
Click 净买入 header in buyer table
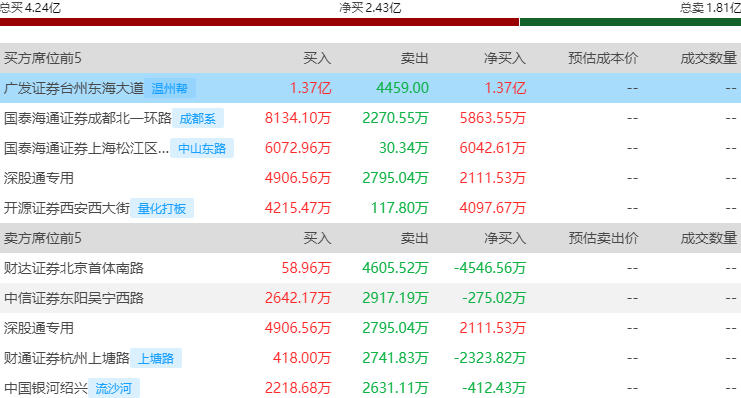coord(505,58)
